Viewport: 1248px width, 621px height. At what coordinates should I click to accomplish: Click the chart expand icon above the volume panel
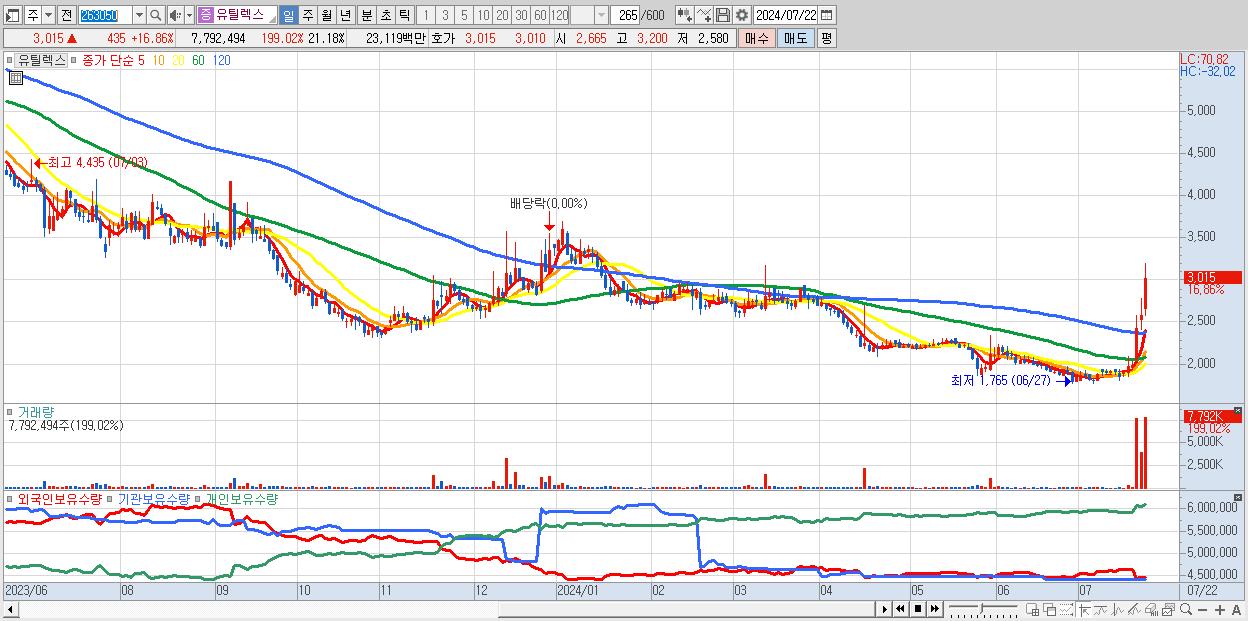tap(1238, 410)
